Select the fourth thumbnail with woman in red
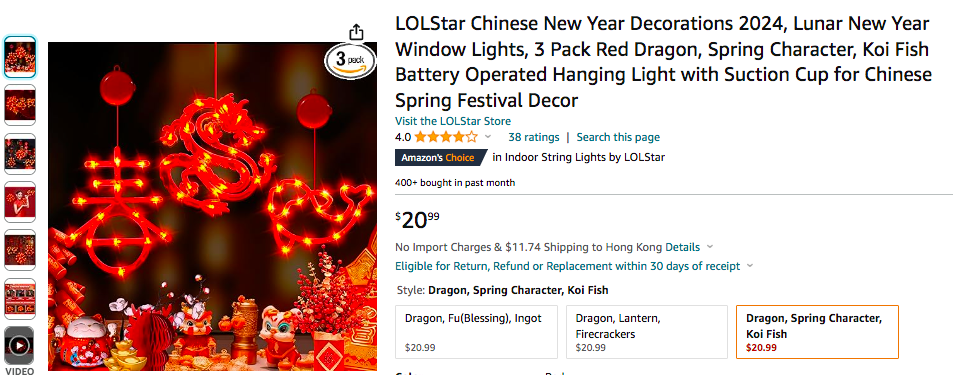Viewport: 953px width, 375px height. point(20,202)
